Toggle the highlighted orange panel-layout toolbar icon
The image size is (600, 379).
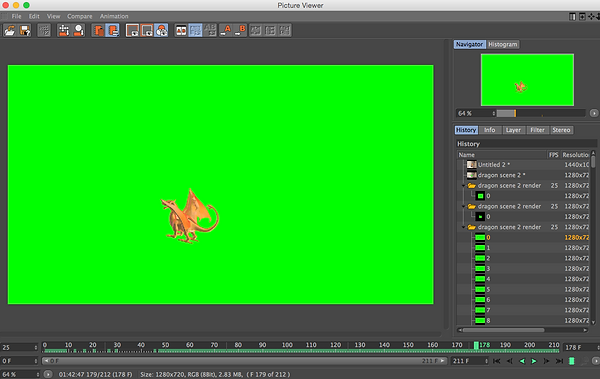point(113,31)
